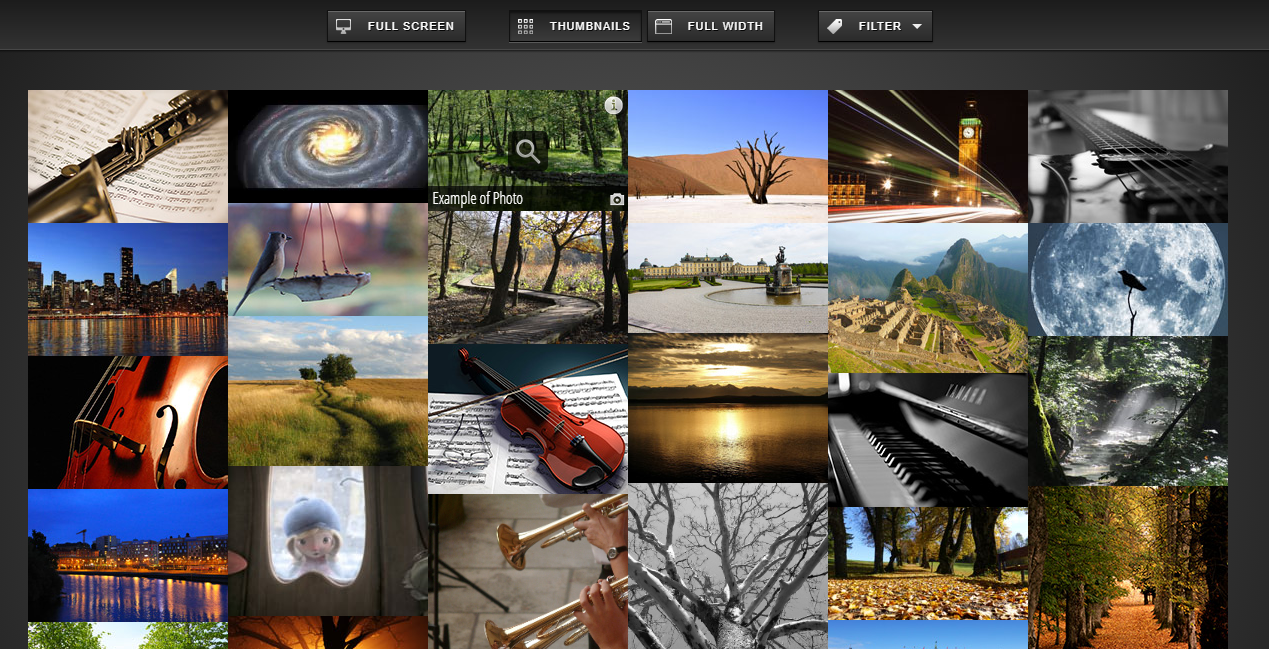
Task: Switch to Full Screen mode
Action: 397,26
